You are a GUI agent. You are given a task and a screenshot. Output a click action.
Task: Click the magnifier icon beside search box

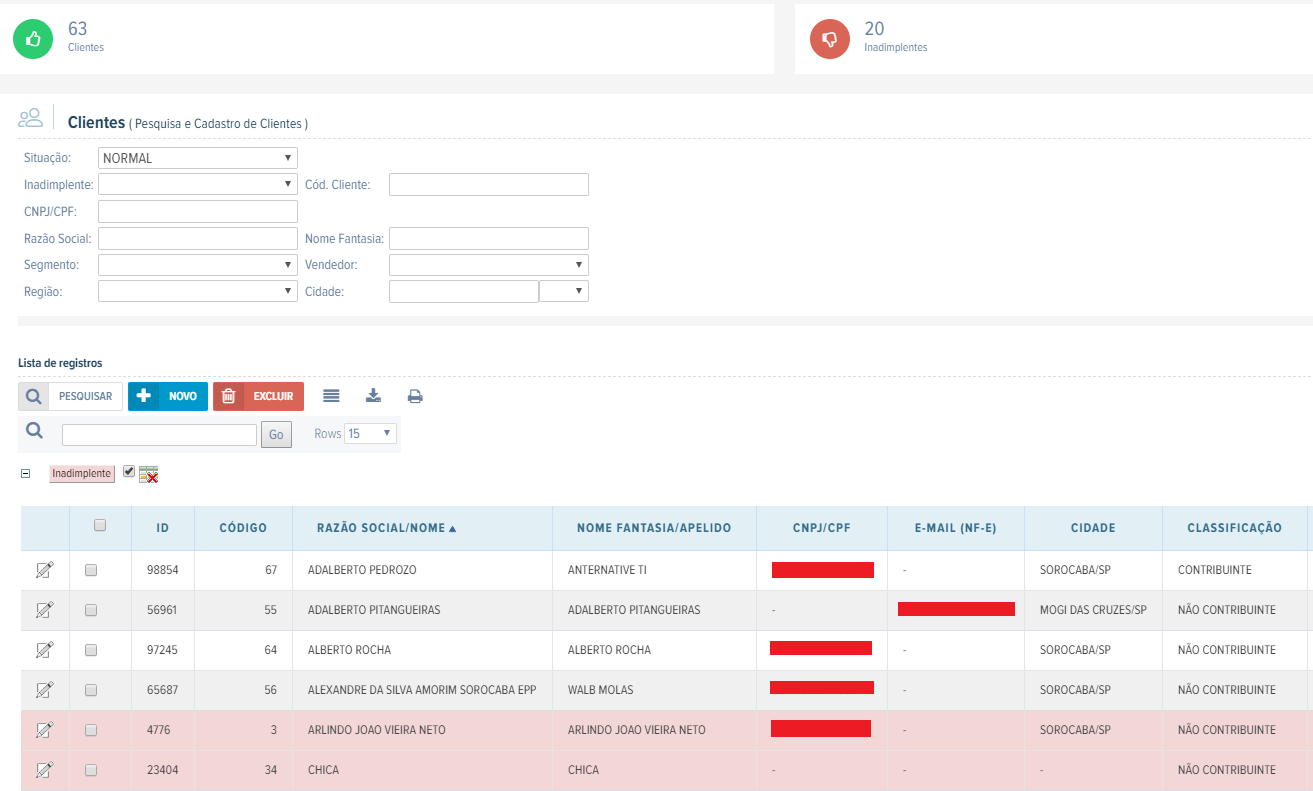[x=35, y=431]
